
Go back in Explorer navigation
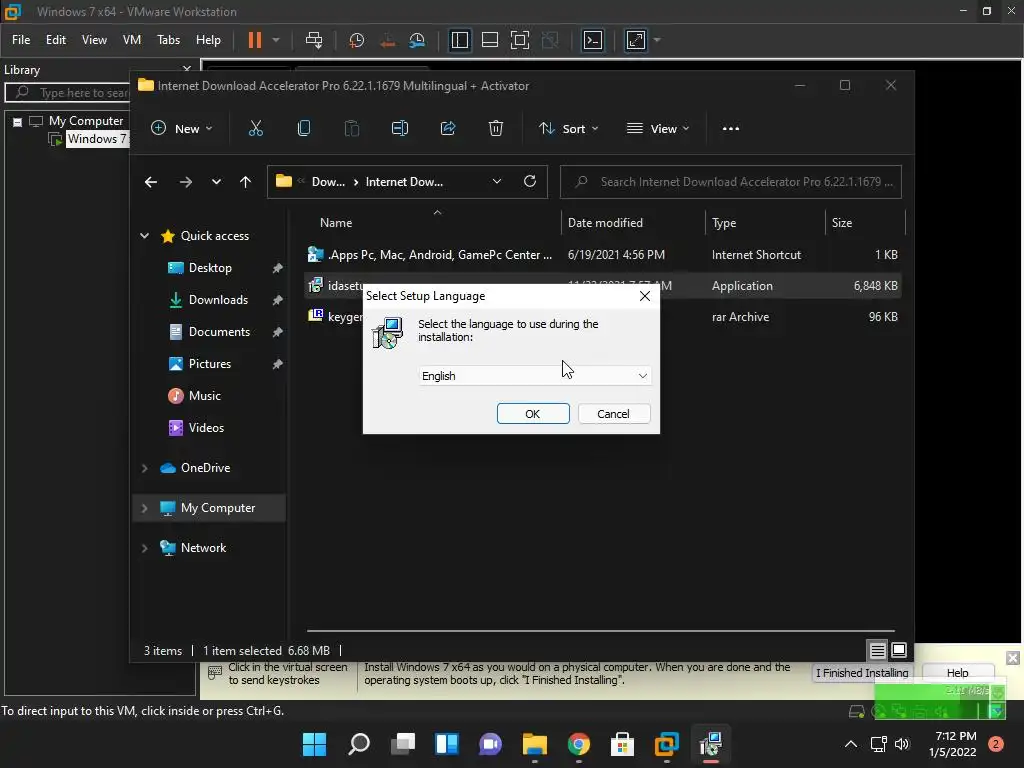pos(151,182)
